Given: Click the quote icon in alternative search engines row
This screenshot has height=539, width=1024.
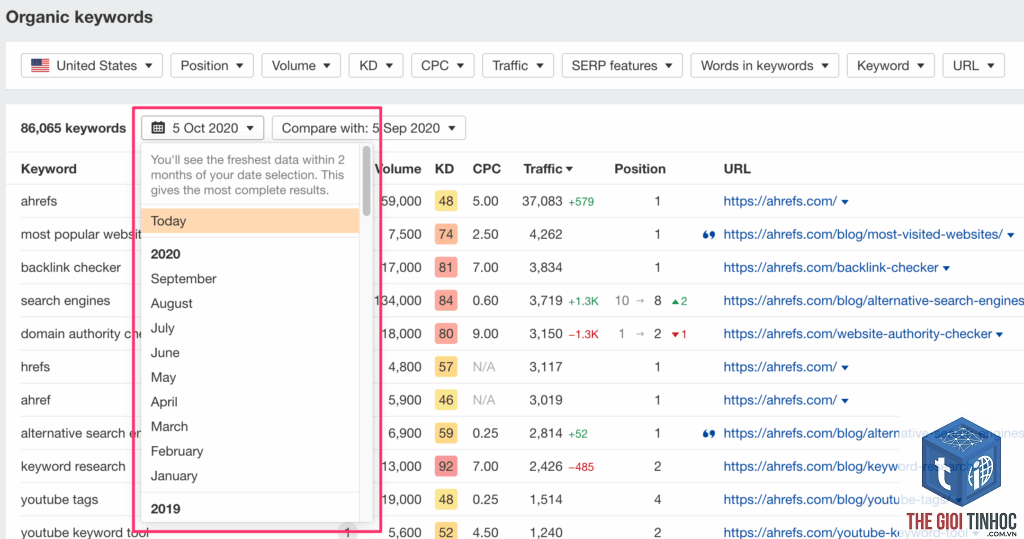Looking at the screenshot, I should (709, 434).
